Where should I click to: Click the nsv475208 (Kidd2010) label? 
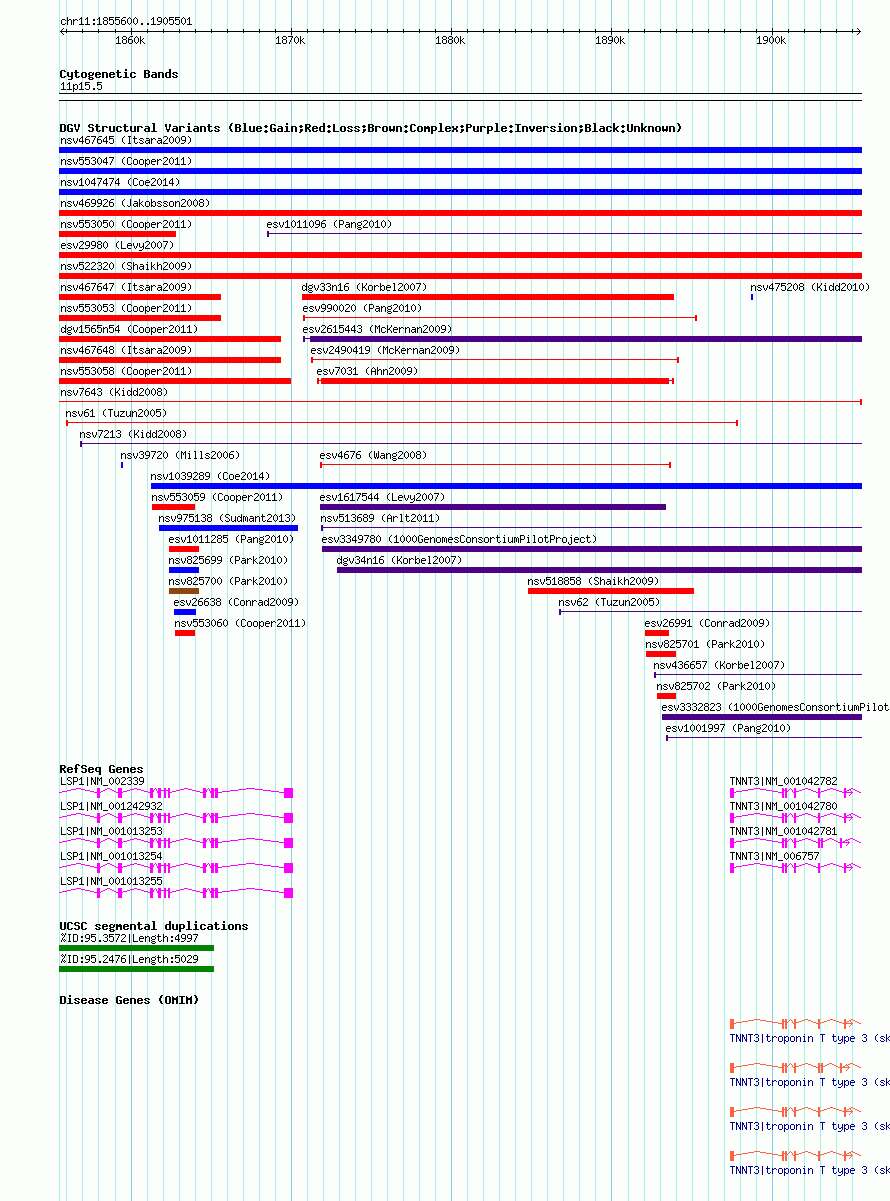(810, 287)
